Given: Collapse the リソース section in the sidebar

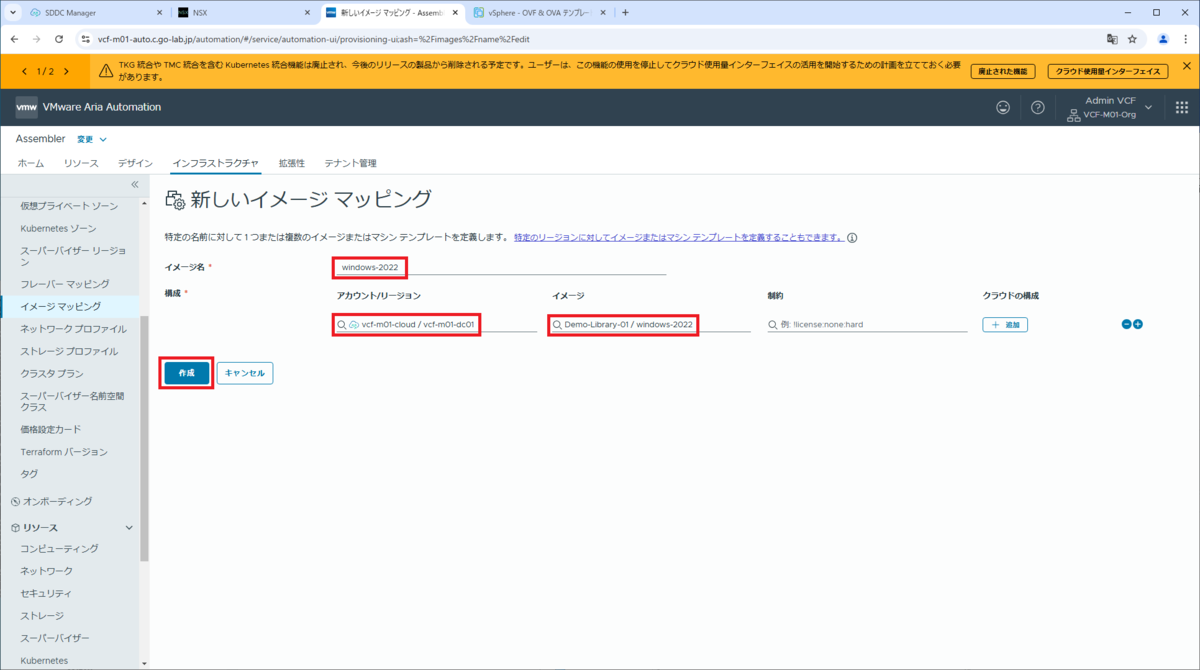Looking at the screenshot, I should point(129,527).
